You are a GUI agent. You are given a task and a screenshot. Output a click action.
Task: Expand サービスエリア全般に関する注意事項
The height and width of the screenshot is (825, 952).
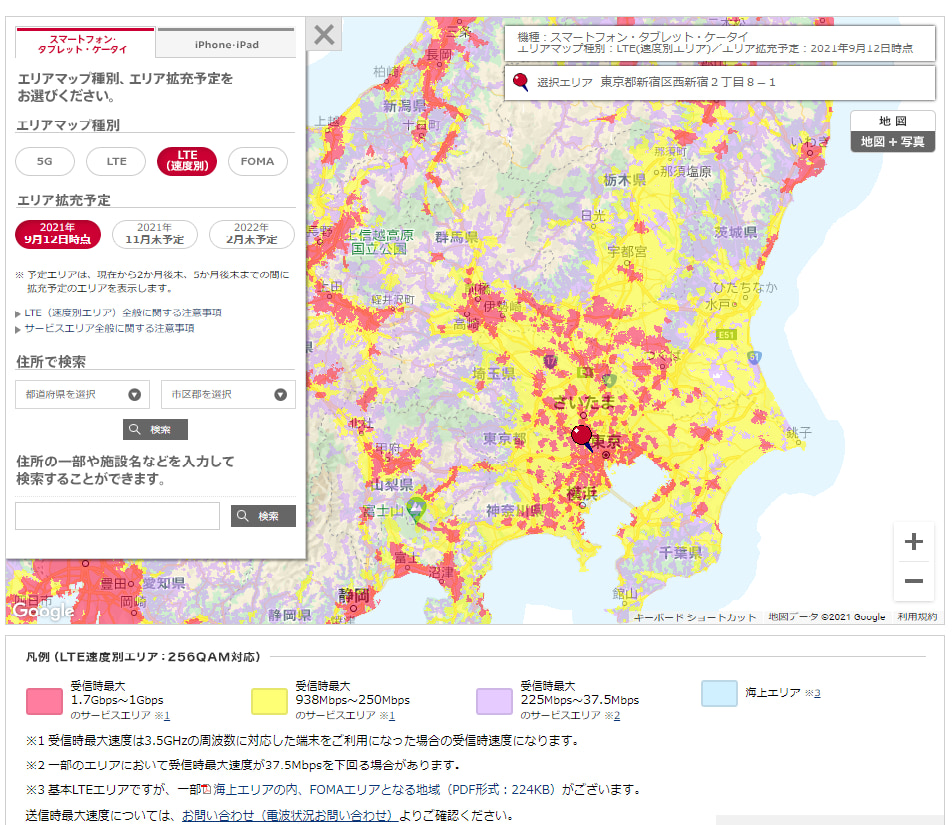tap(109, 328)
